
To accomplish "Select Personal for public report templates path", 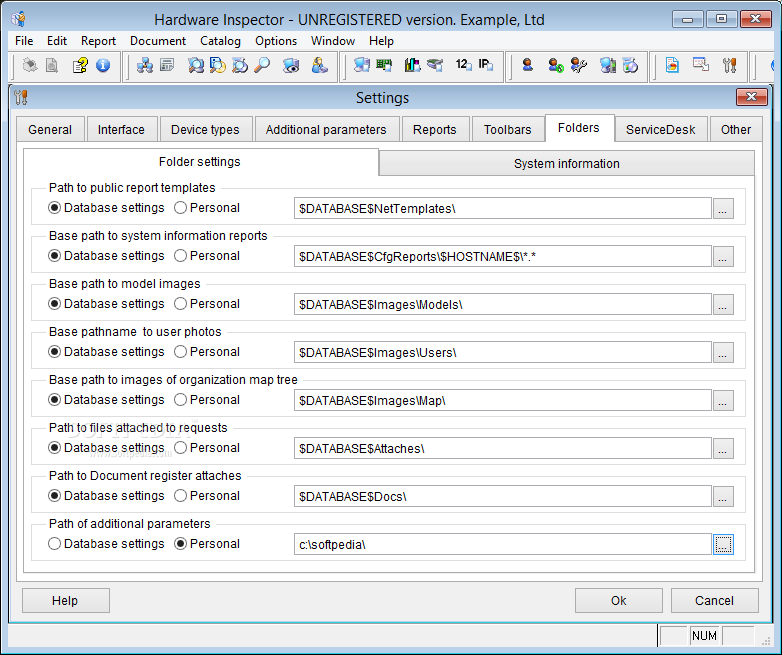I will [x=207, y=208].
